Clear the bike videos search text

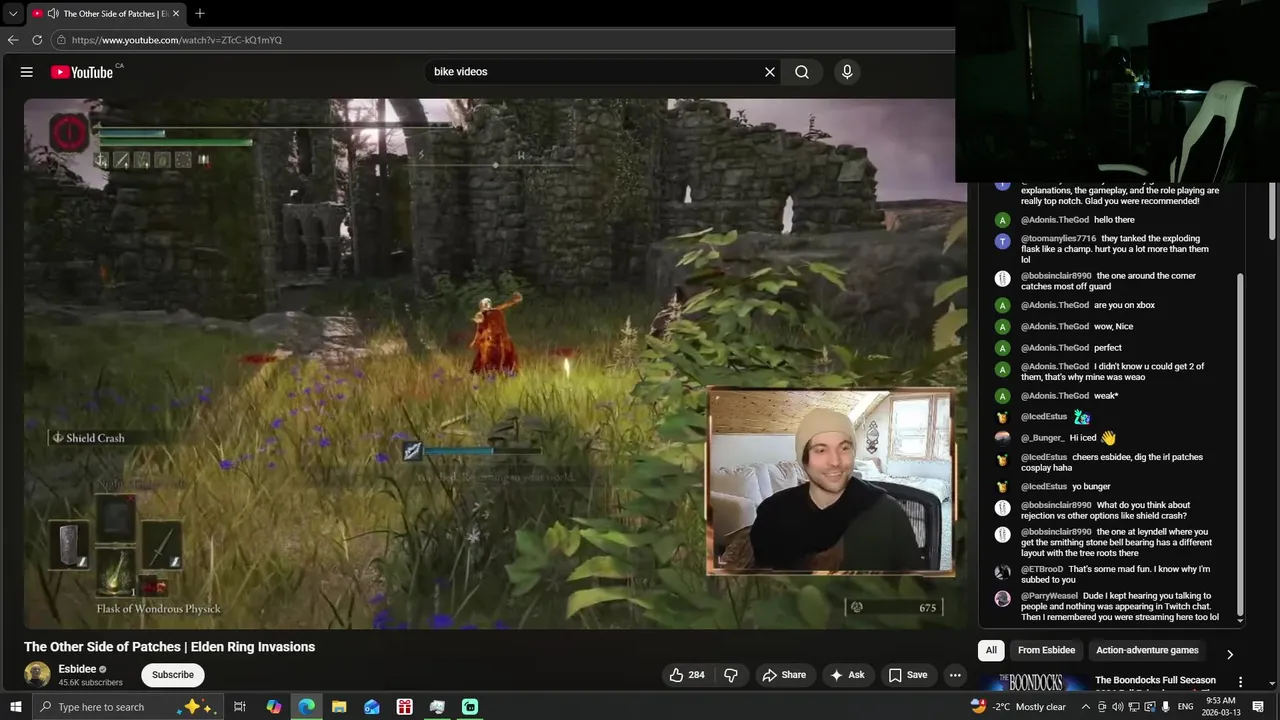tap(770, 72)
